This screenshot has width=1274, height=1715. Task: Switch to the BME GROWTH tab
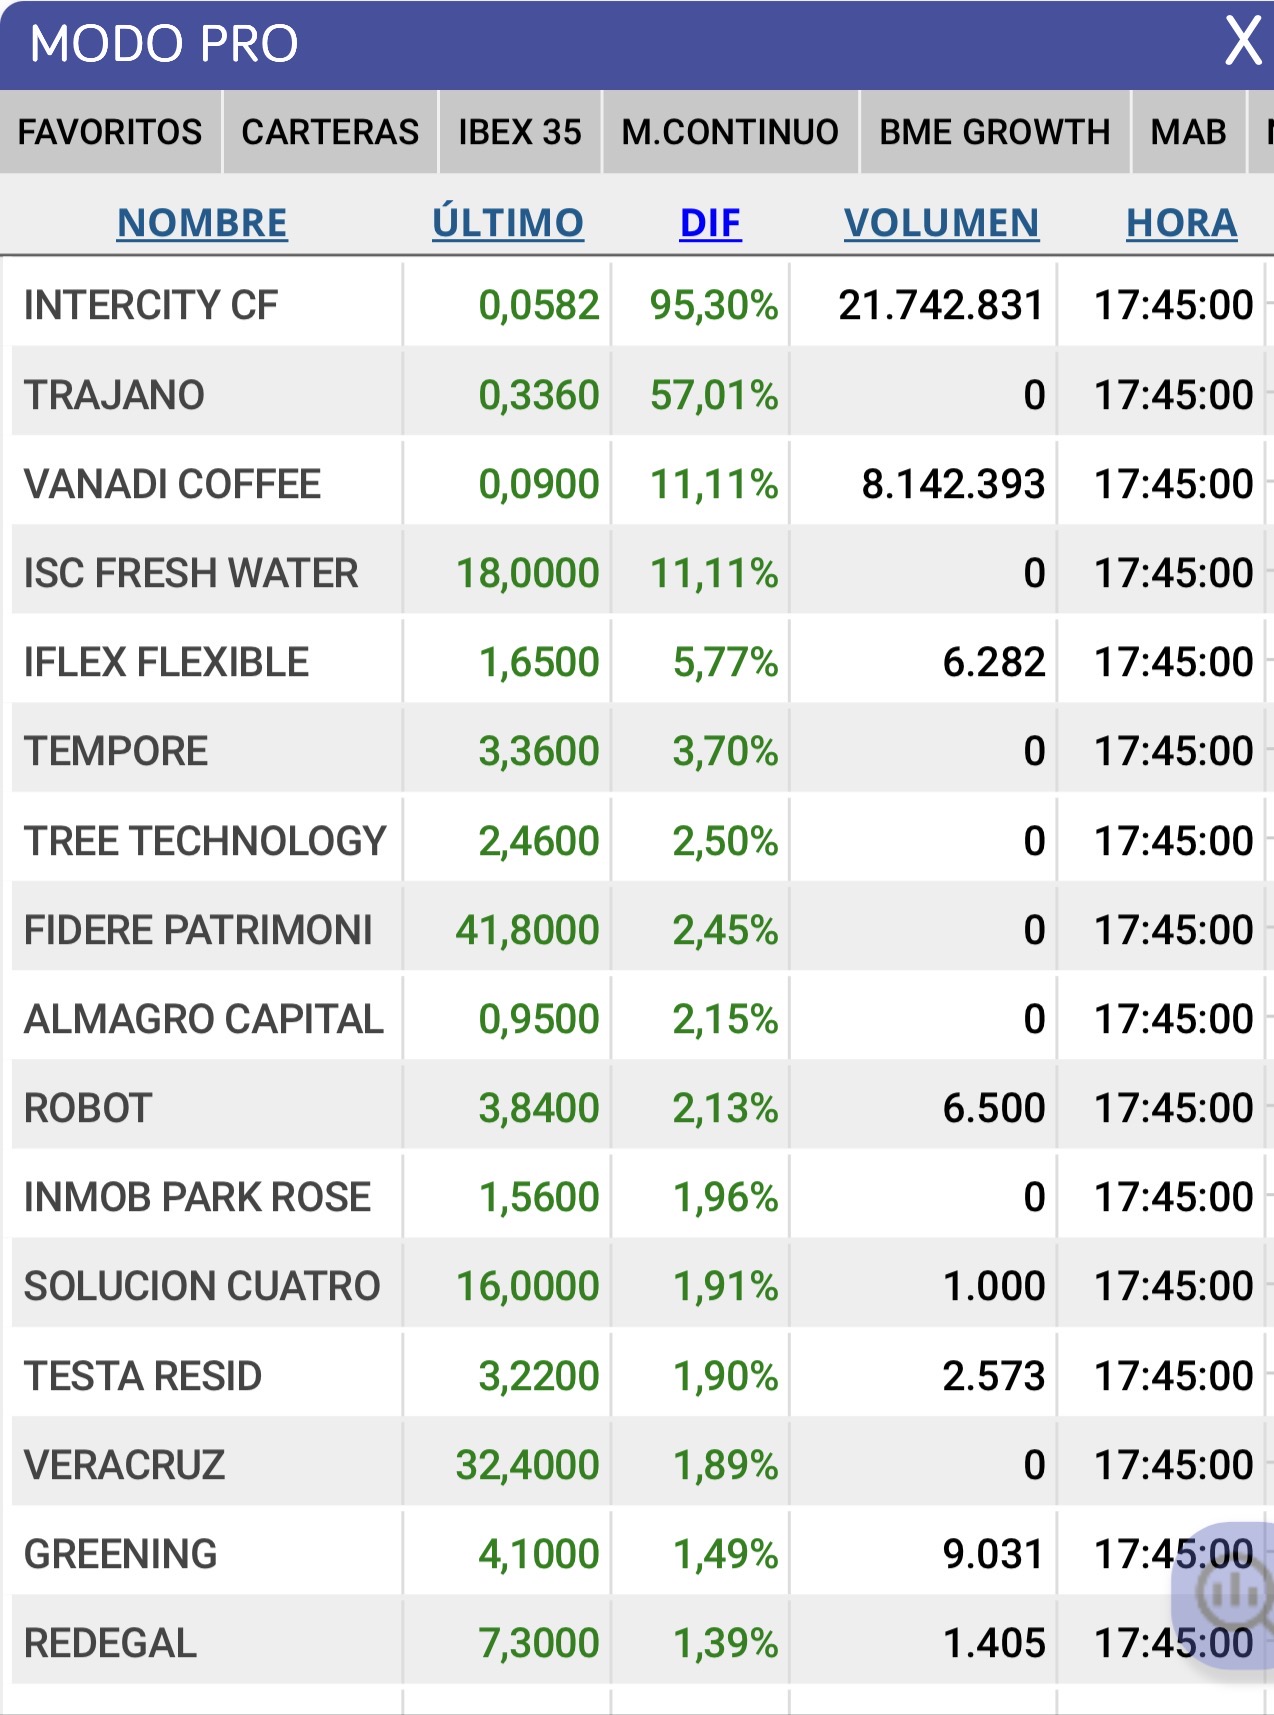point(995,132)
